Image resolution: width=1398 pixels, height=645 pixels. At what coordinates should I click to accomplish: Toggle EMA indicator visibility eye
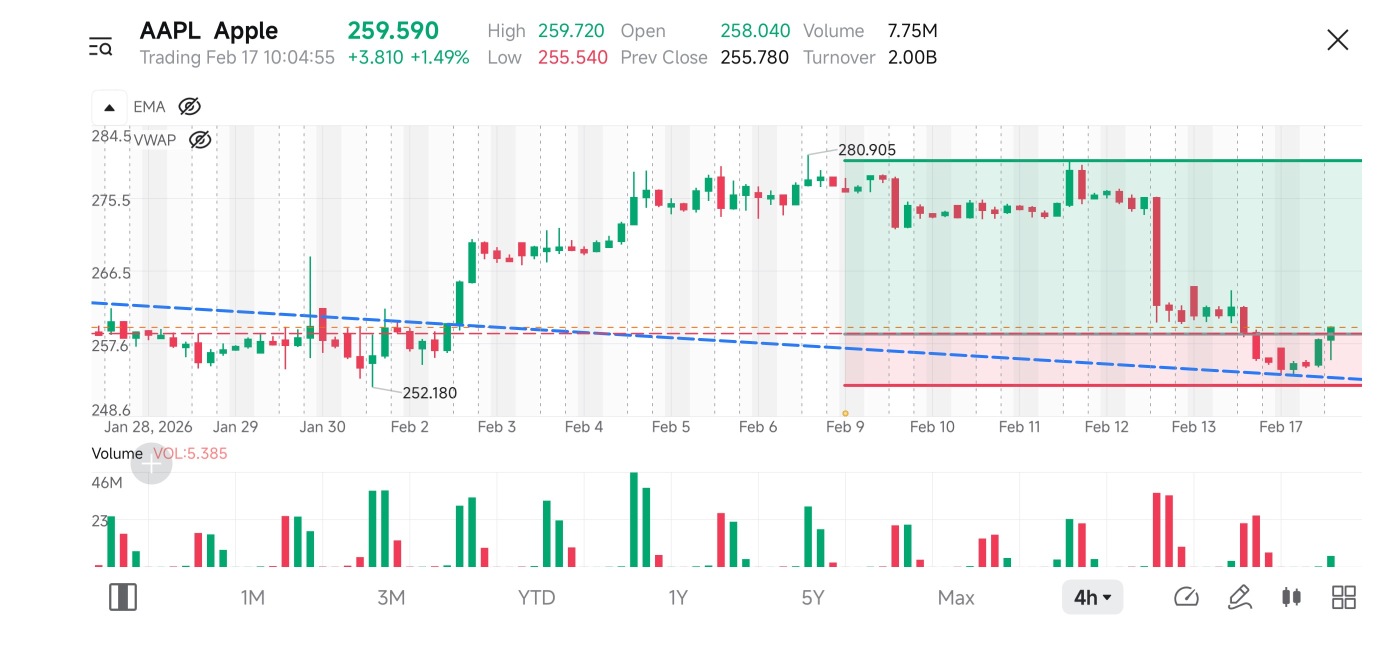189,107
